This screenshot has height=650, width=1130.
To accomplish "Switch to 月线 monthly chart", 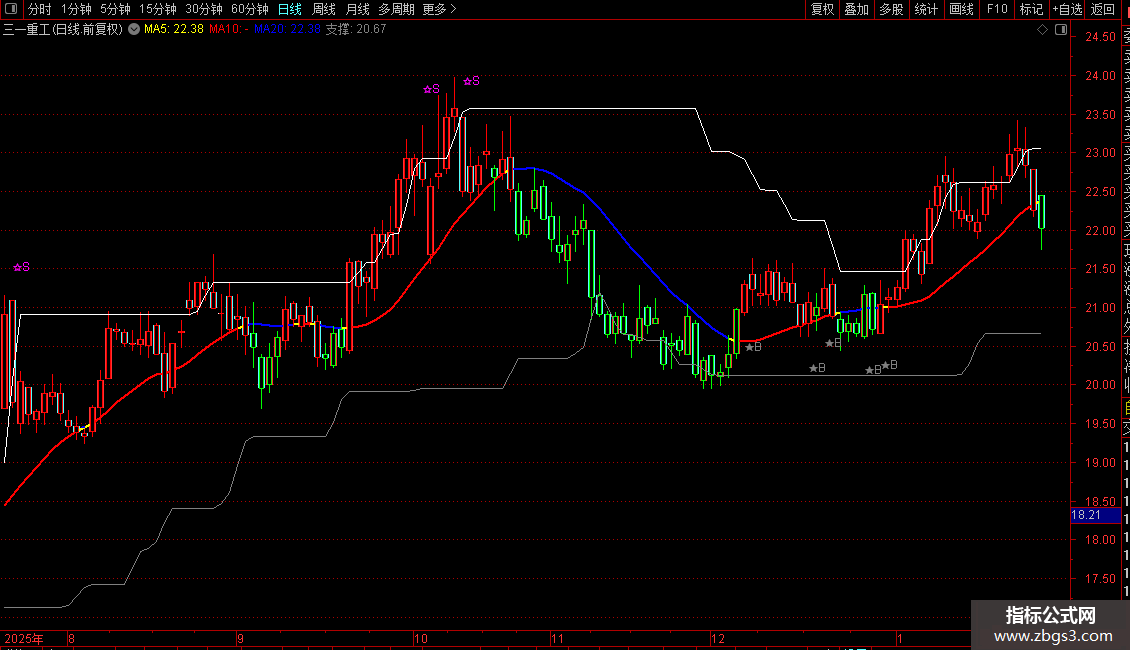I will tap(357, 9).
